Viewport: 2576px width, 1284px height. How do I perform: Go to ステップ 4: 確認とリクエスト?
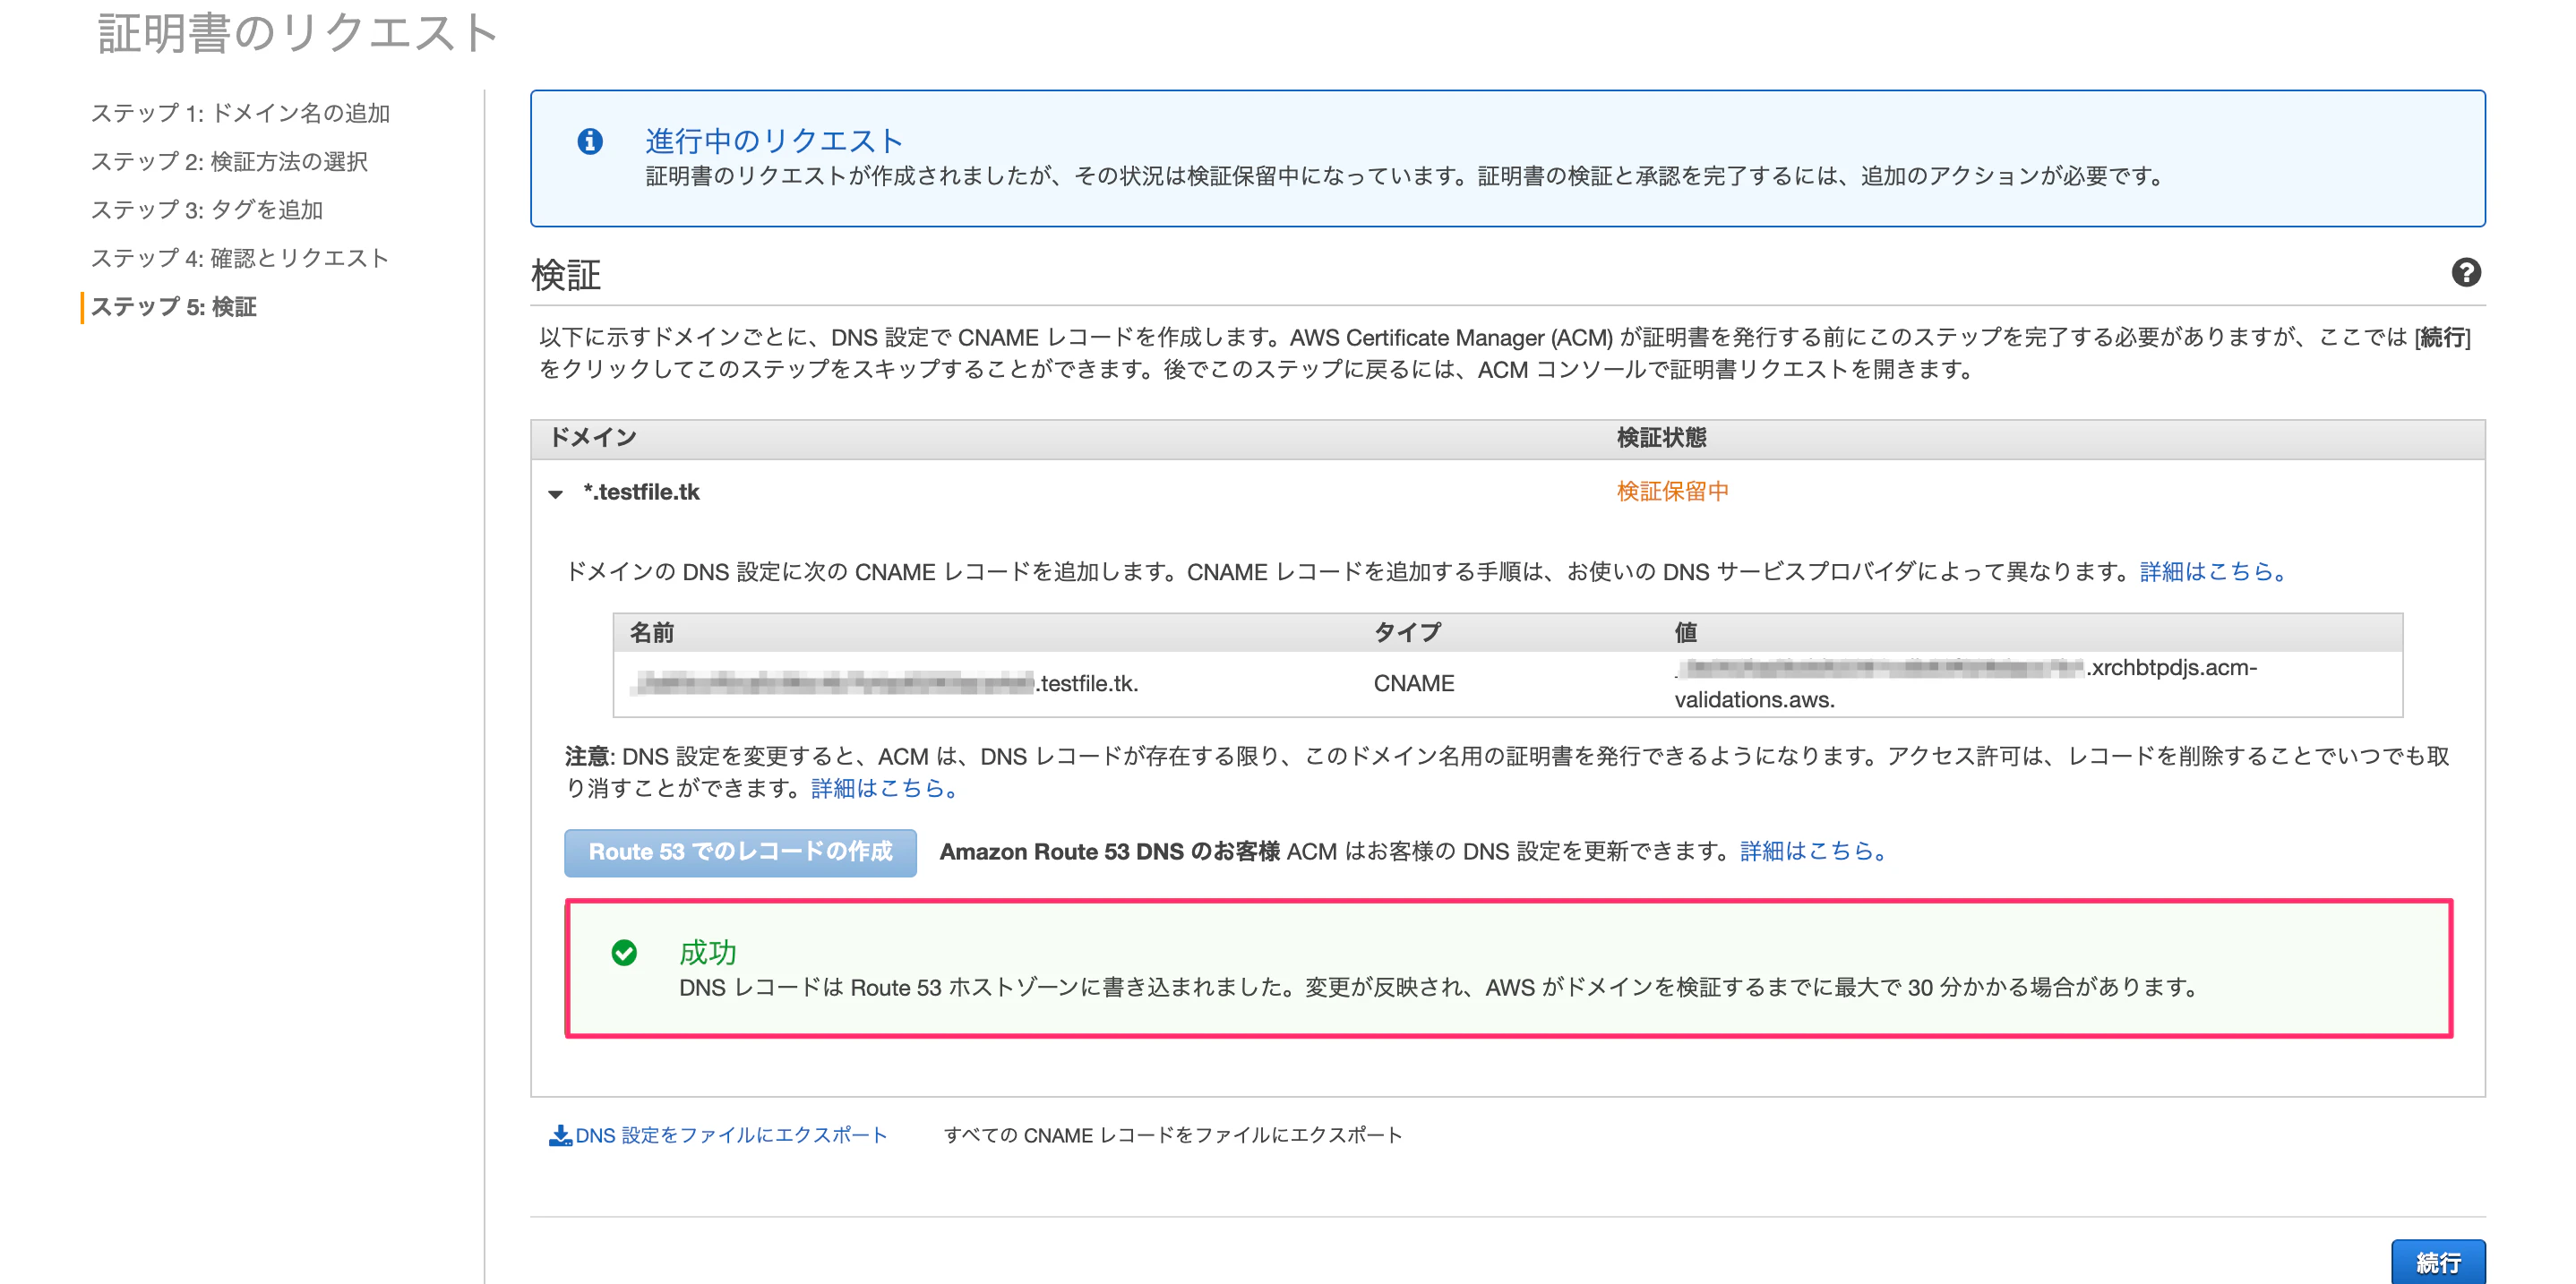239,258
